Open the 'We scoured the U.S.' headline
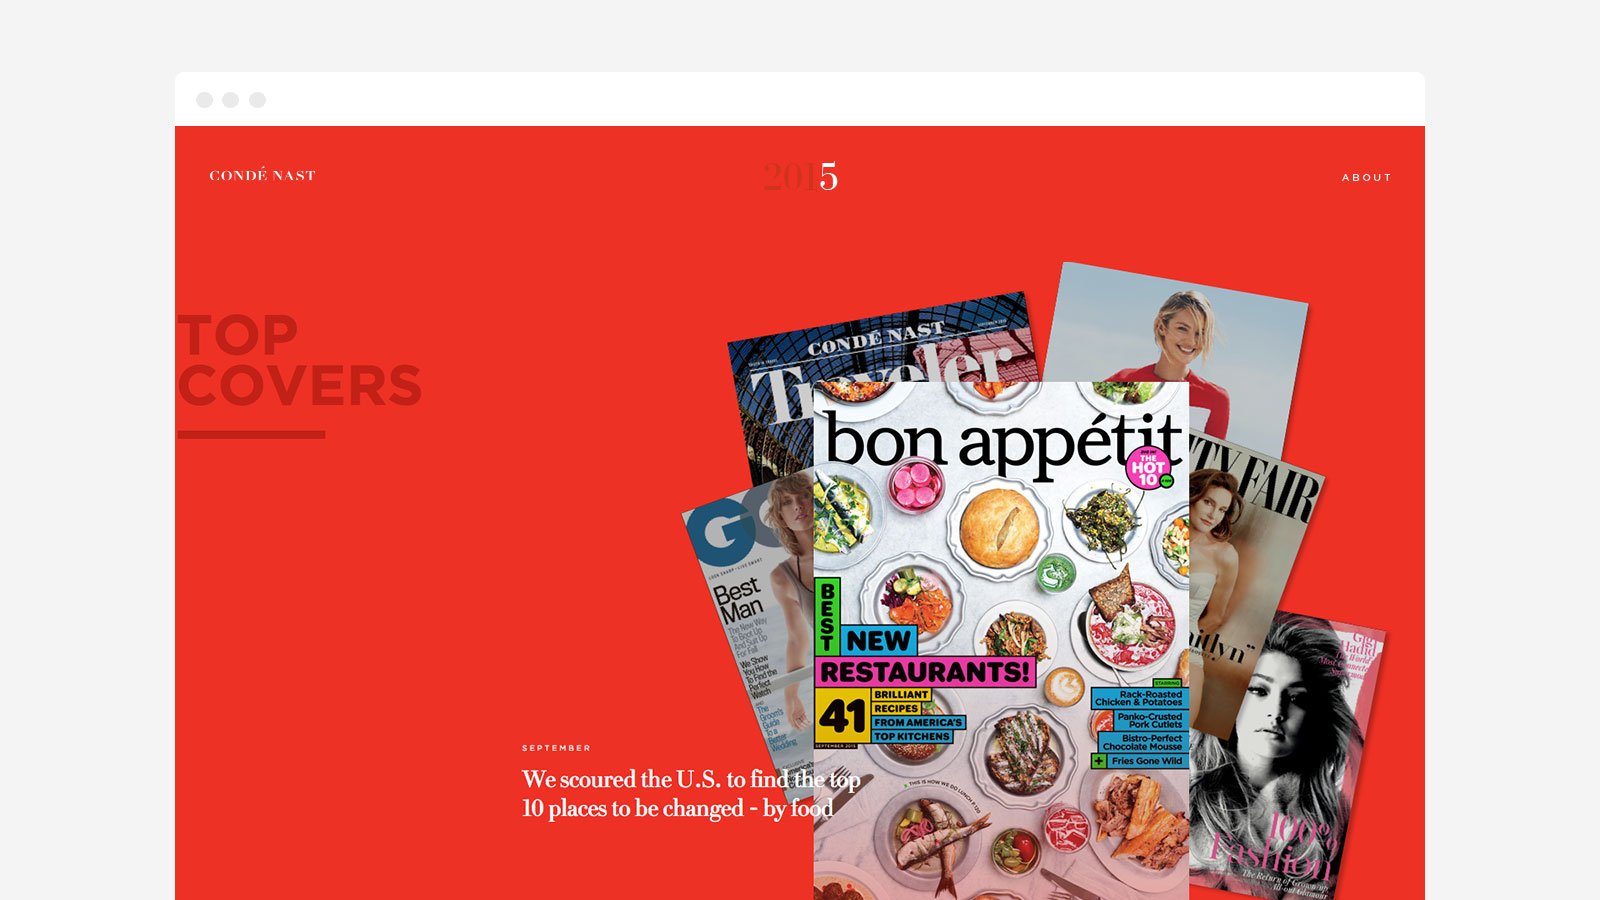Viewport: 1600px width, 900px height. point(691,794)
